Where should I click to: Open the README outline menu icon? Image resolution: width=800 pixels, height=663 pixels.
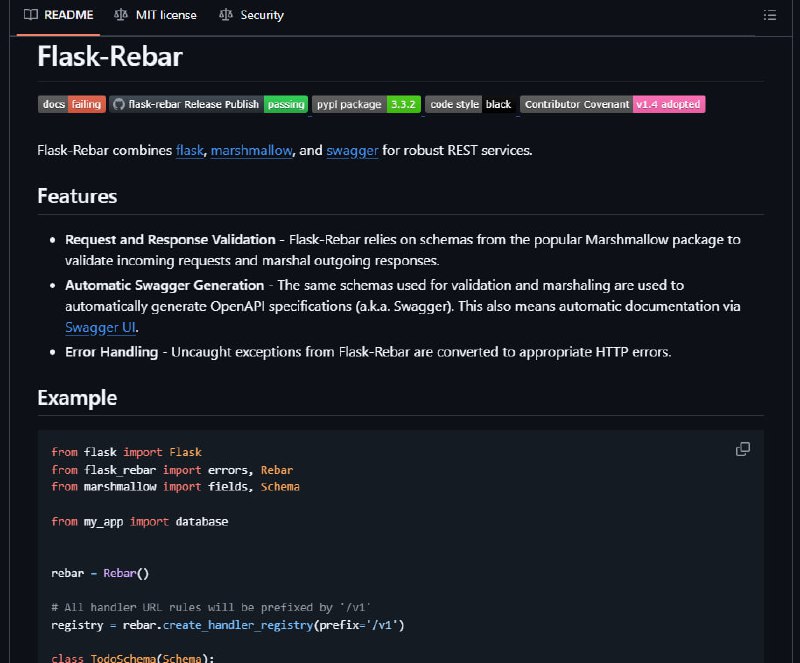point(770,15)
